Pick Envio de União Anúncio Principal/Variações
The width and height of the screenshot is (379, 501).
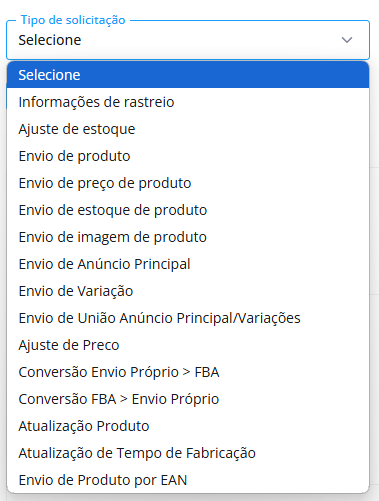coord(188,318)
